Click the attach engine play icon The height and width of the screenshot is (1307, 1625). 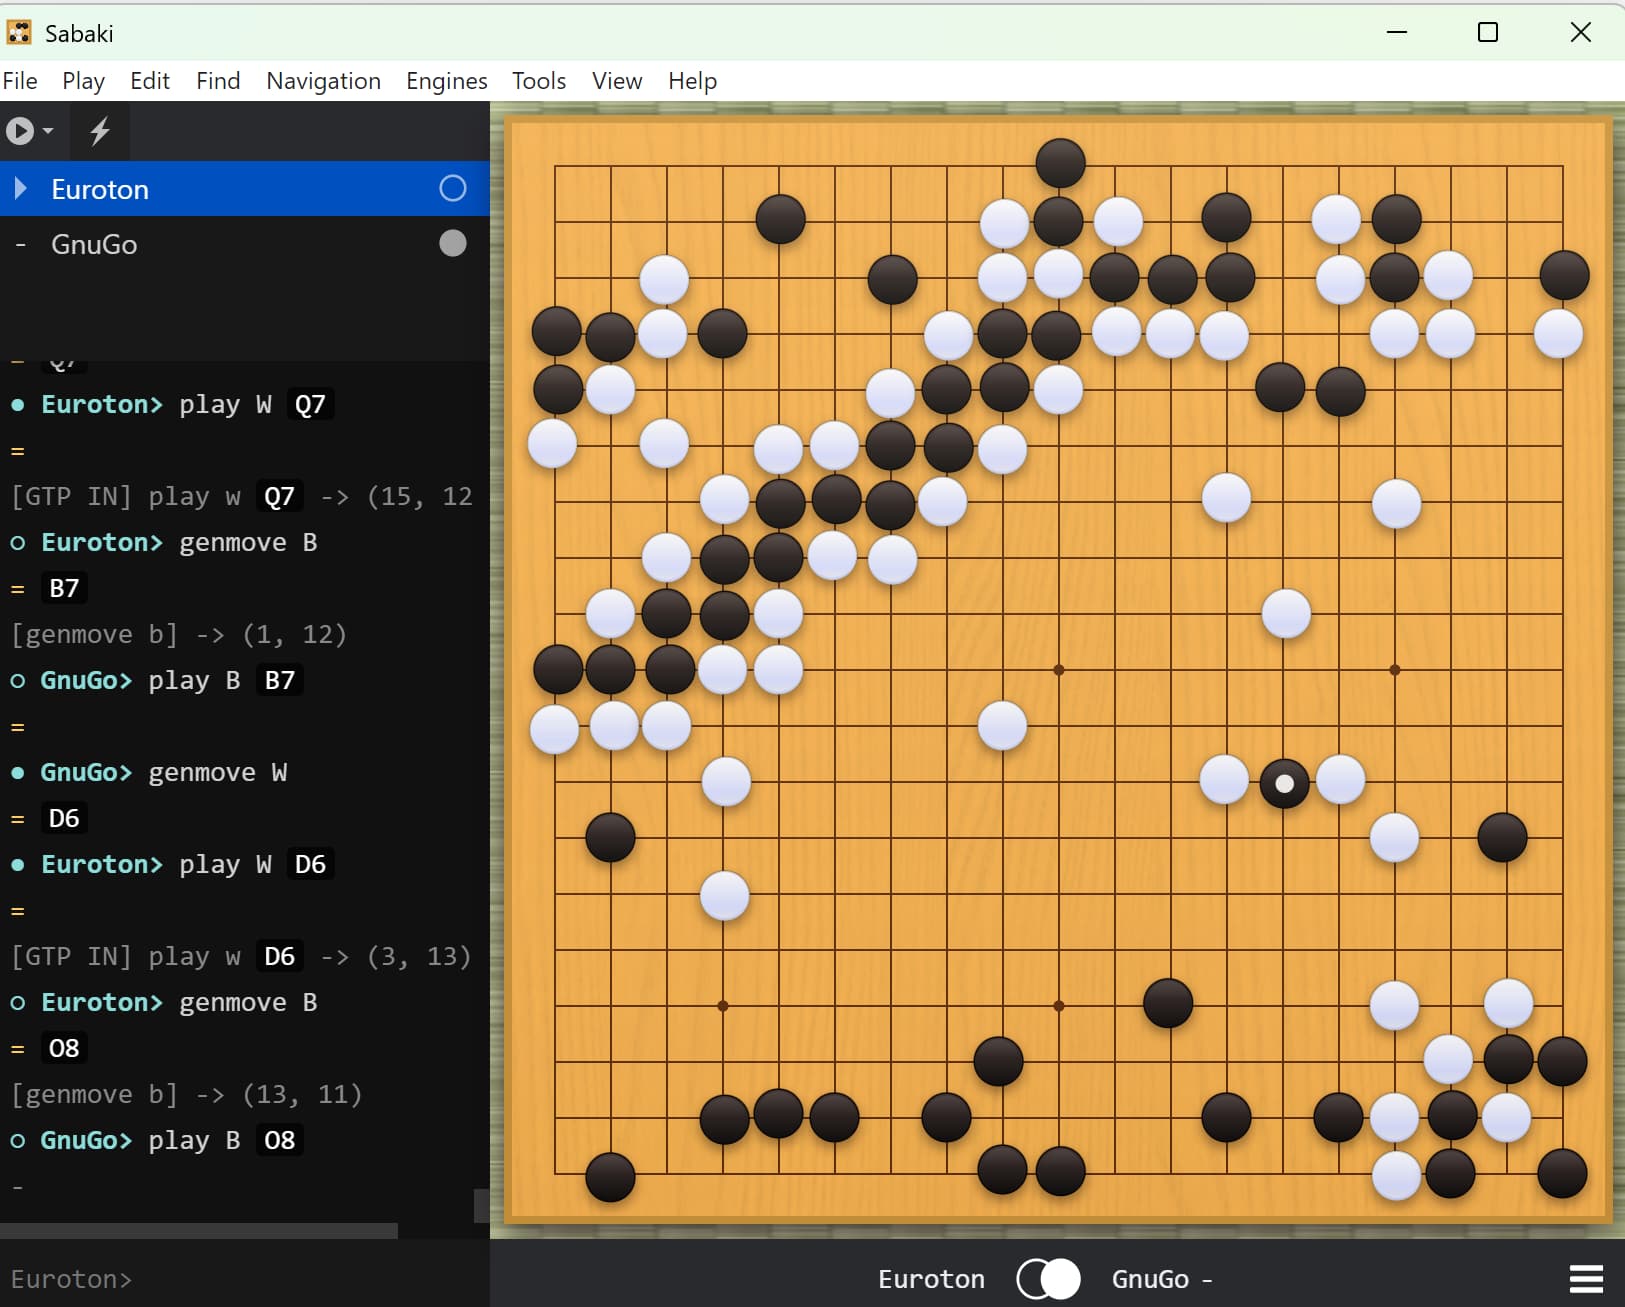(x=20, y=131)
